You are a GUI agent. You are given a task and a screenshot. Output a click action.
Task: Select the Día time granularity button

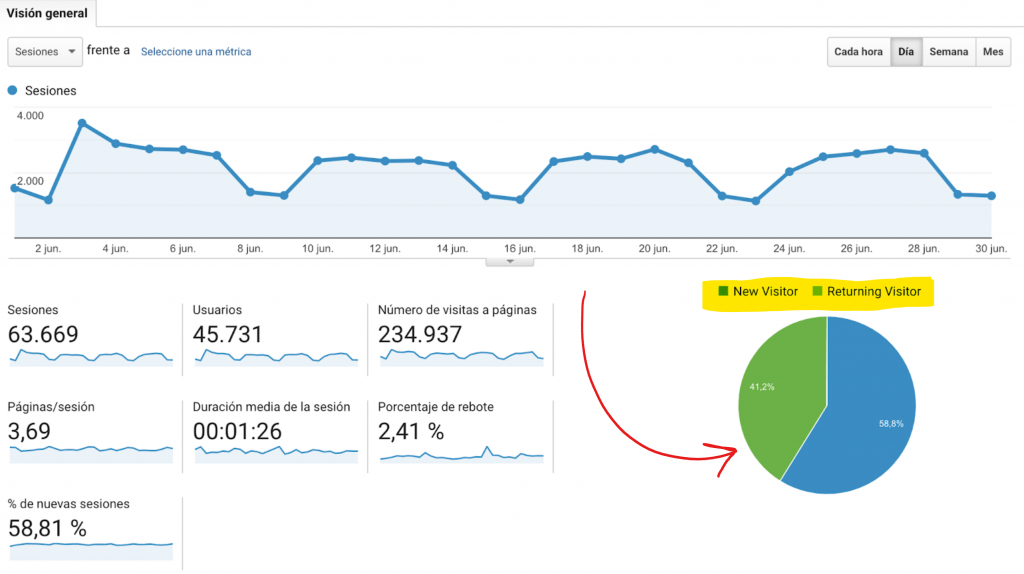point(906,52)
